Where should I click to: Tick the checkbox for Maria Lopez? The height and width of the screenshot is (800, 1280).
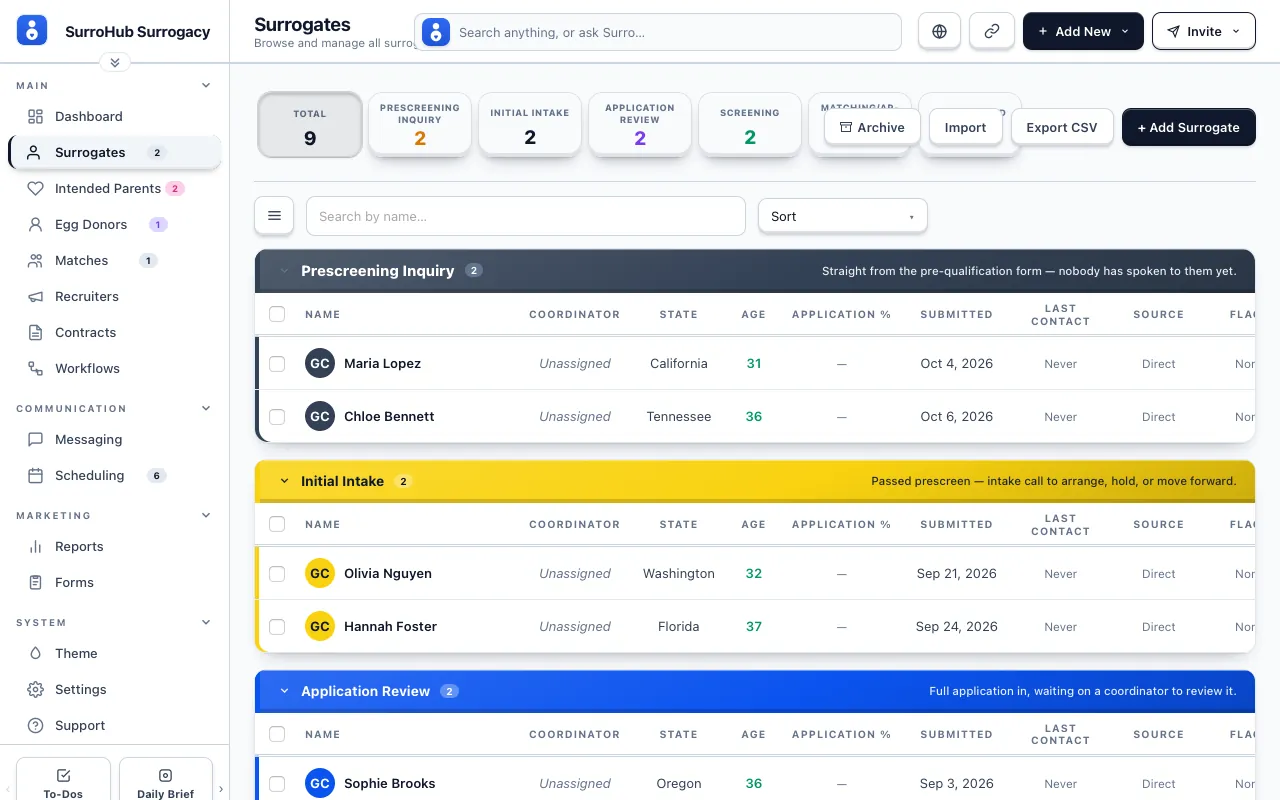click(x=277, y=364)
